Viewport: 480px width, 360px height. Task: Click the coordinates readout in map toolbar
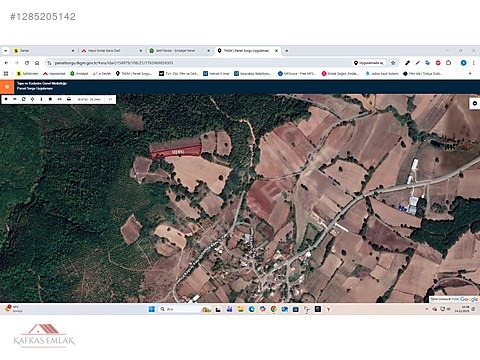[89, 99]
